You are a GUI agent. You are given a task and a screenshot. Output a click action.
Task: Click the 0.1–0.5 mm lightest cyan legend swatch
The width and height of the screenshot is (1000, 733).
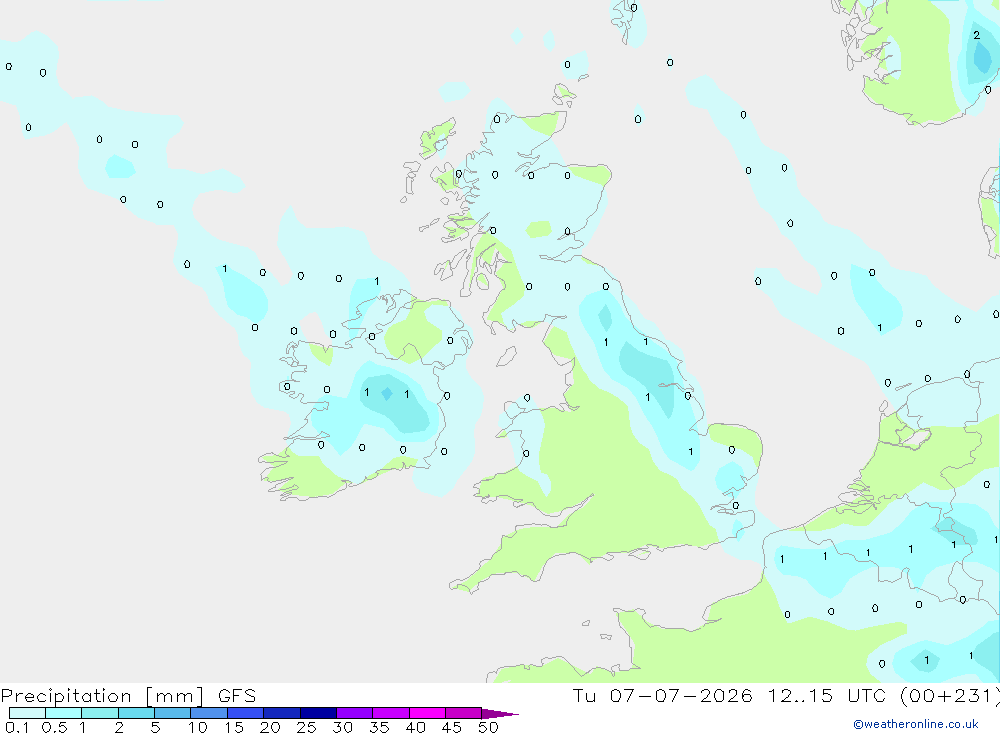coord(27,713)
